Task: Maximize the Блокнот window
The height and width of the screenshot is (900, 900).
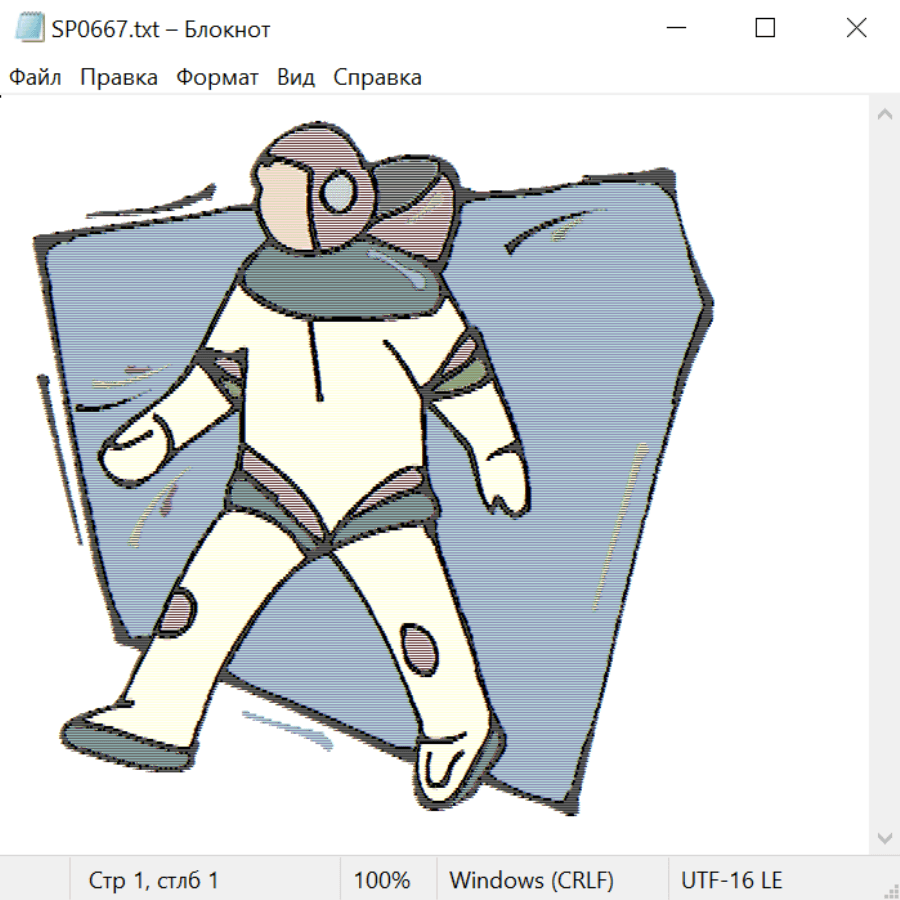Action: click(x=765, y=29)
